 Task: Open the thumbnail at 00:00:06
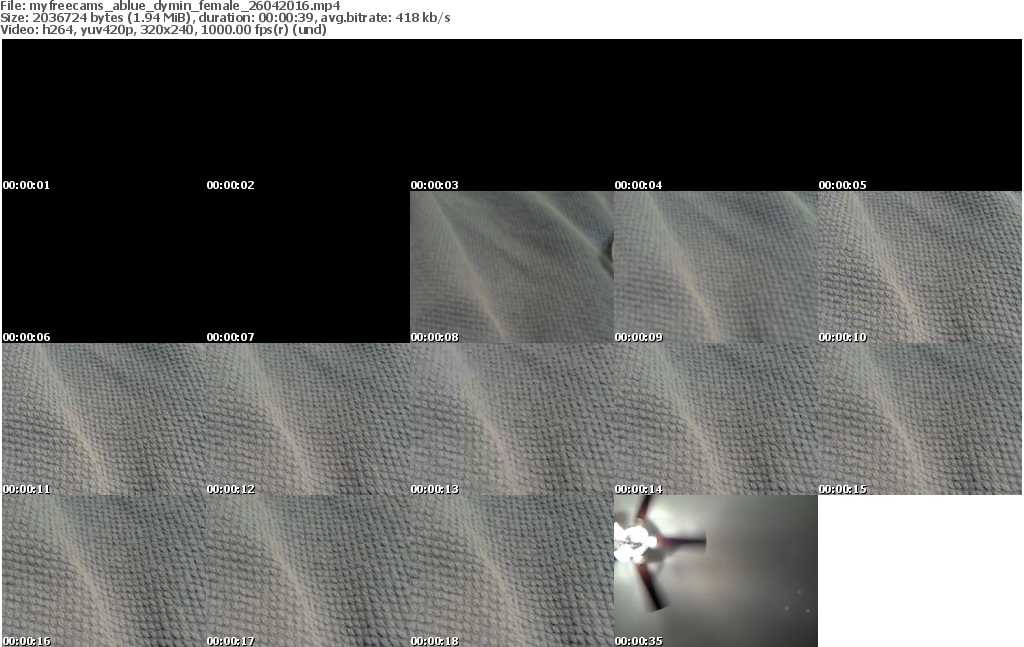coord(104,267)
